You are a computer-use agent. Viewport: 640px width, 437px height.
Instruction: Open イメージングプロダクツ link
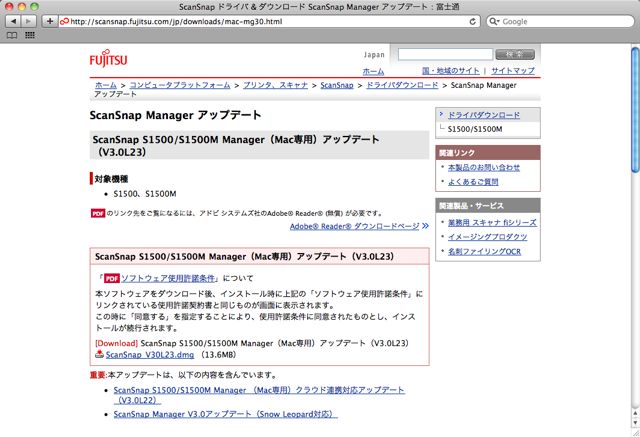[x=487, y=237]
